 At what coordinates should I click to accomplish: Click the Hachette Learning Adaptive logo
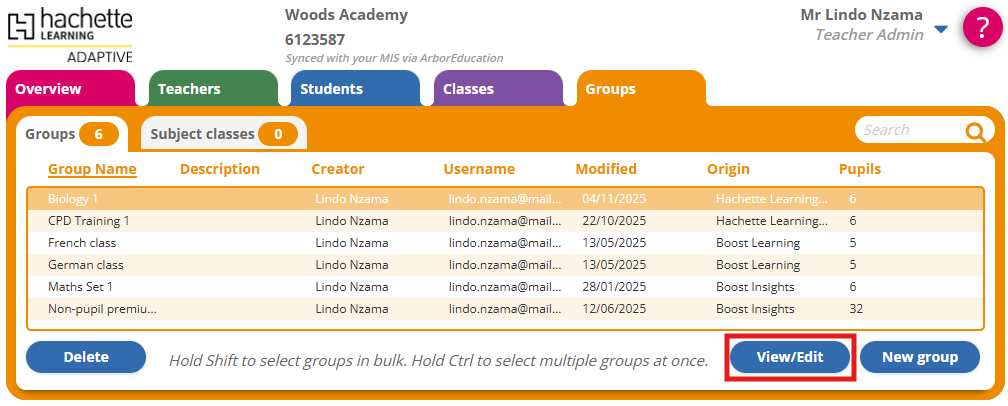(70, 34)
